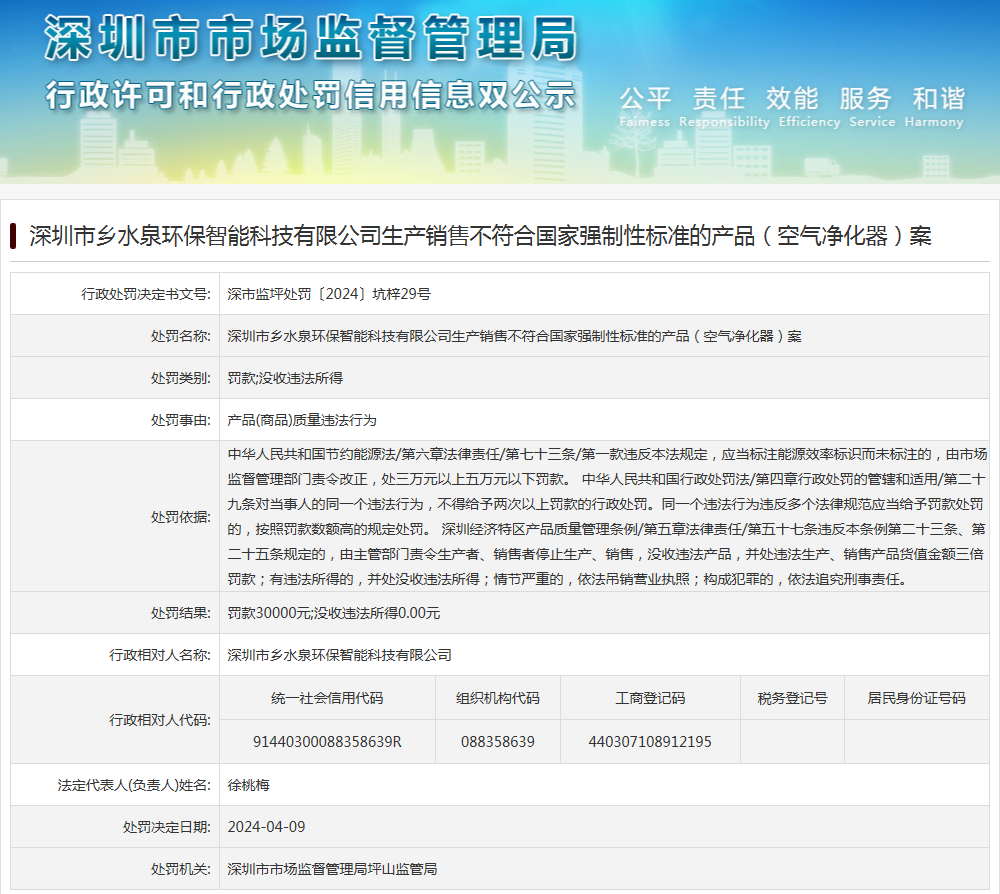The width and height of the screenshot is (1000, 894).
Task: Select the 行政相对人代码 label
Action: pyautogui.click(x=159, y=720)
